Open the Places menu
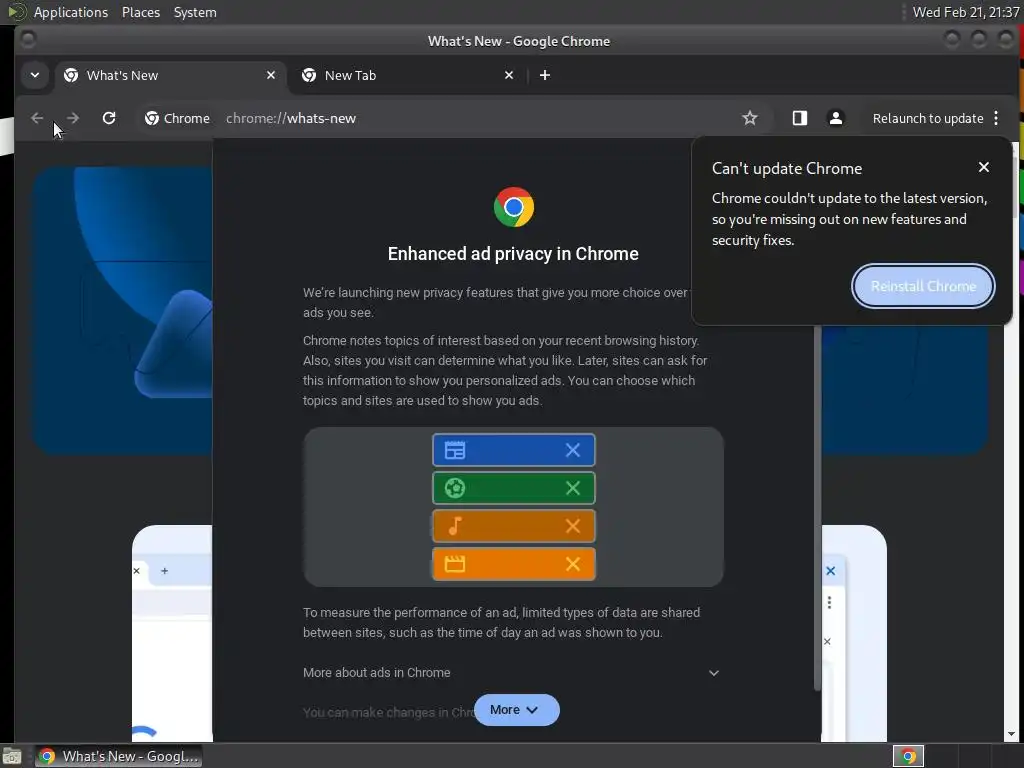The image size is (1024, 768). (x=141, y=12)
